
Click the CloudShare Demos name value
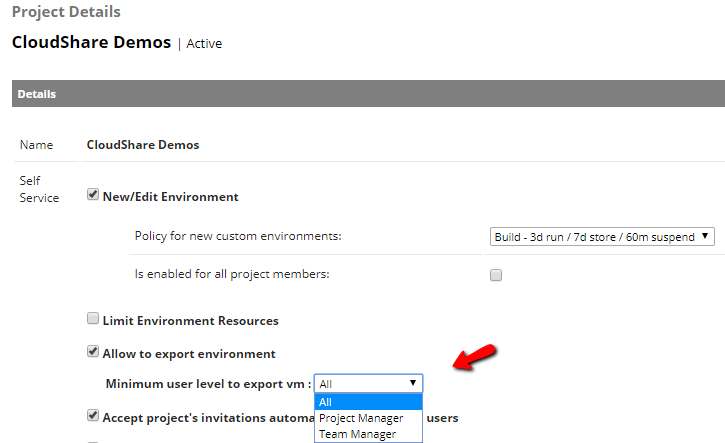(x=143, y=145)
